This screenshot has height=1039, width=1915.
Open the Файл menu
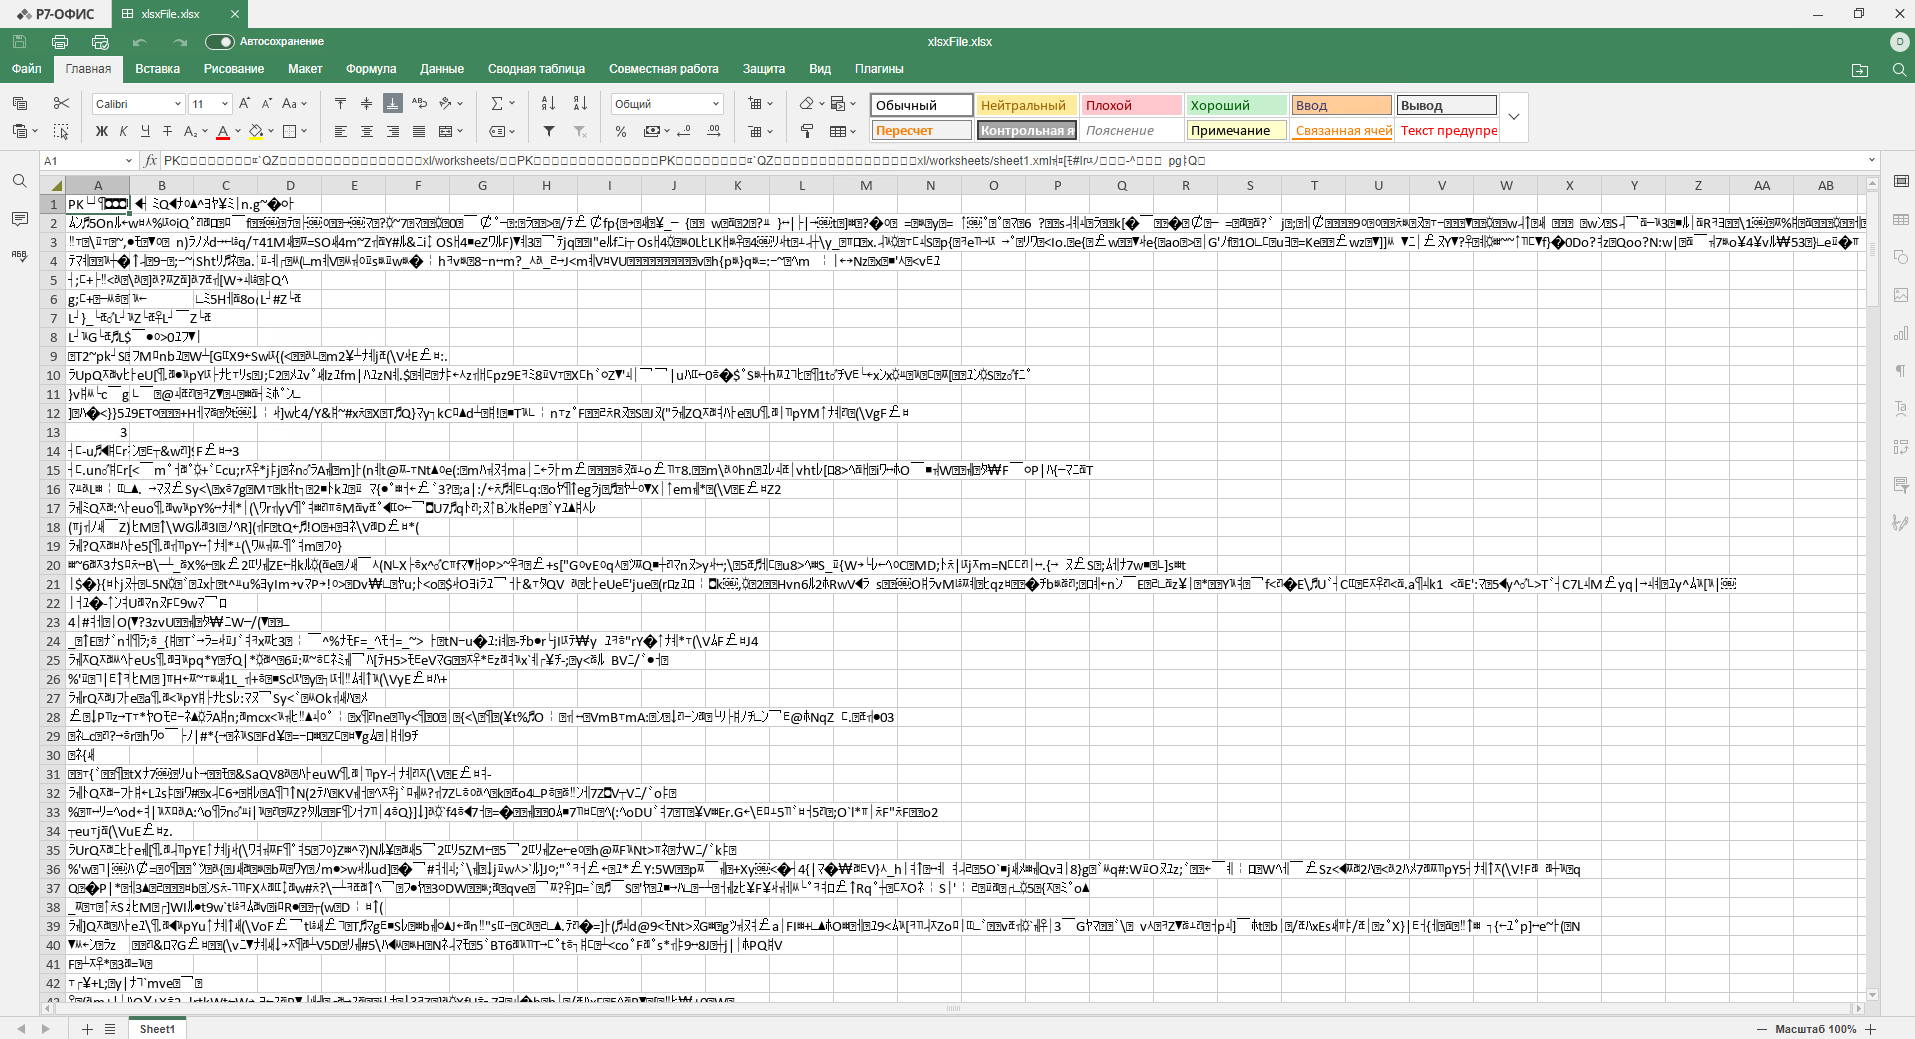coord(27,69)
